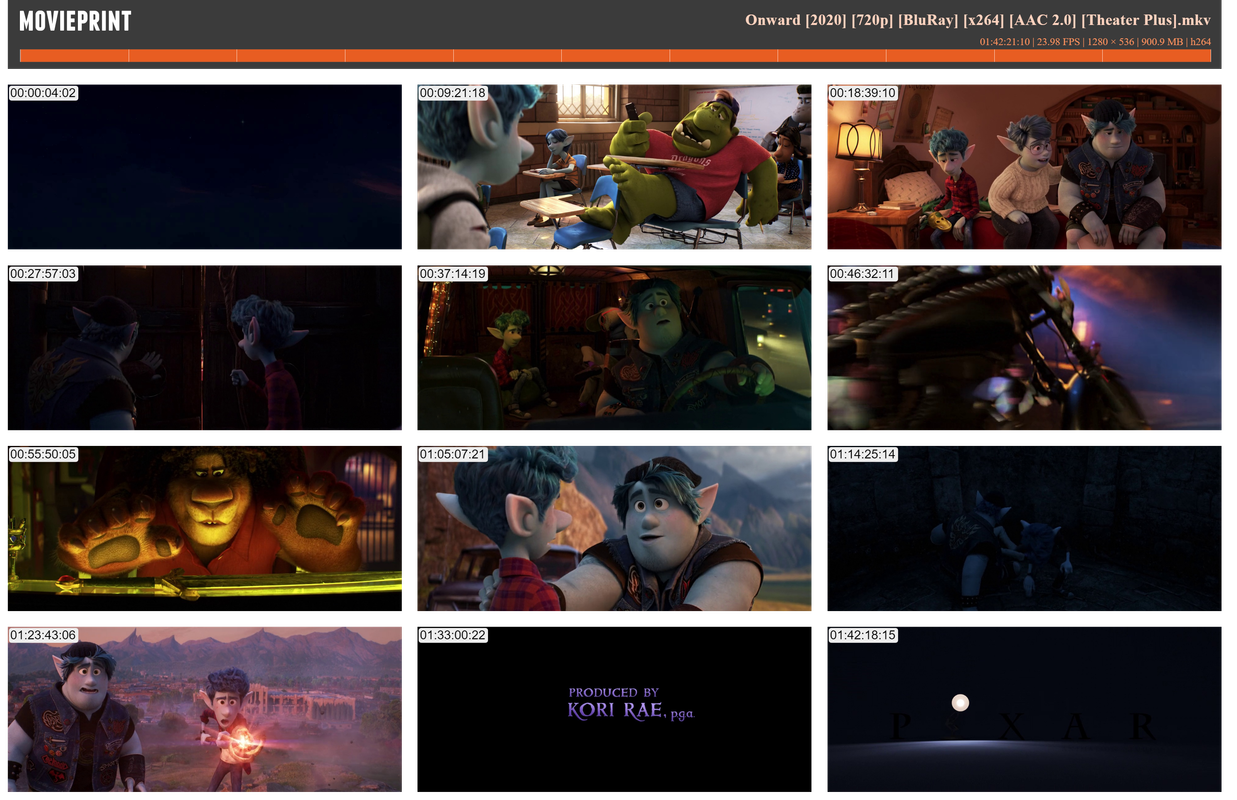
Task: Open the thumbnail stamped 00:00:04:02
Action: click(x=204, y=167)
